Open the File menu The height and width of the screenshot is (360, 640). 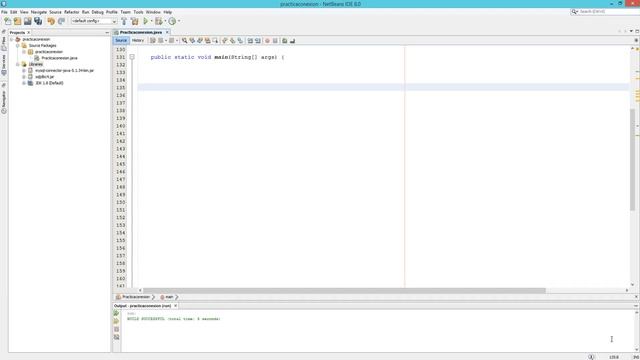coord(4,12)
